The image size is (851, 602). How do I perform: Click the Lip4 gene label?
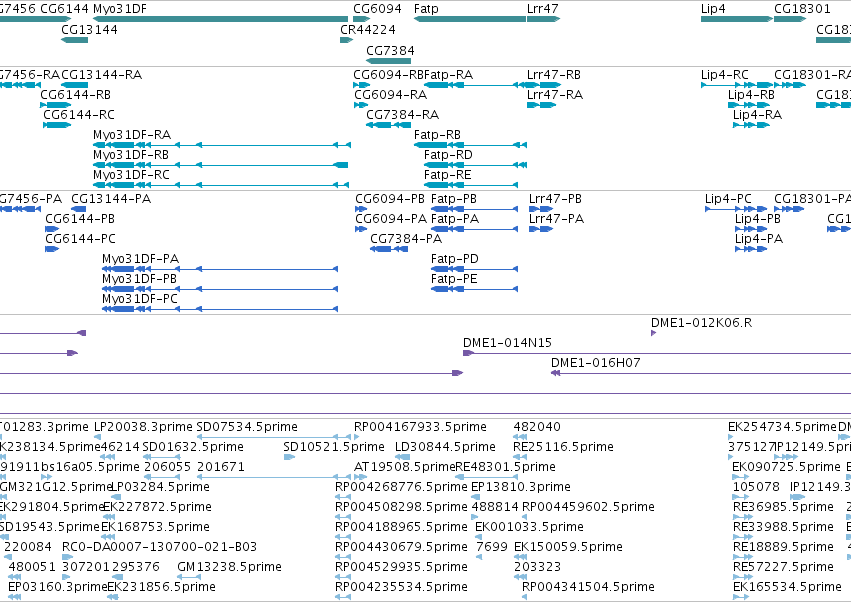tap(713, 9)
